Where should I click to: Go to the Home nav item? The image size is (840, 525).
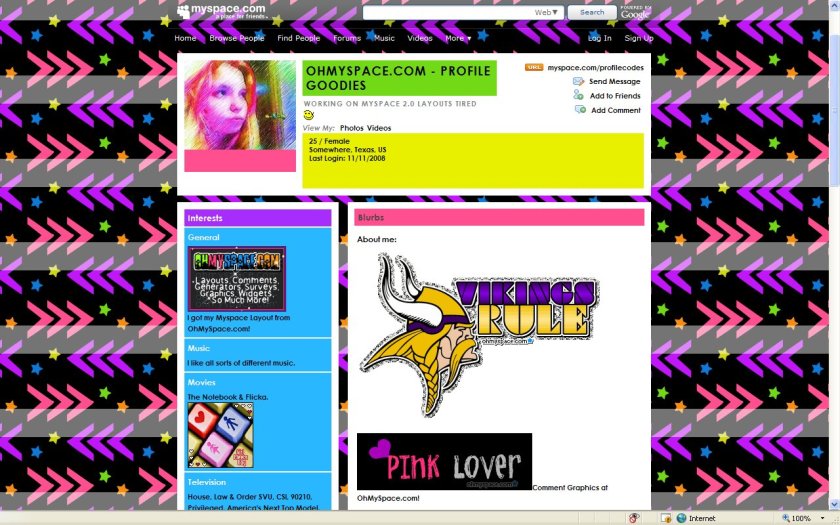(x=185, y=38)
